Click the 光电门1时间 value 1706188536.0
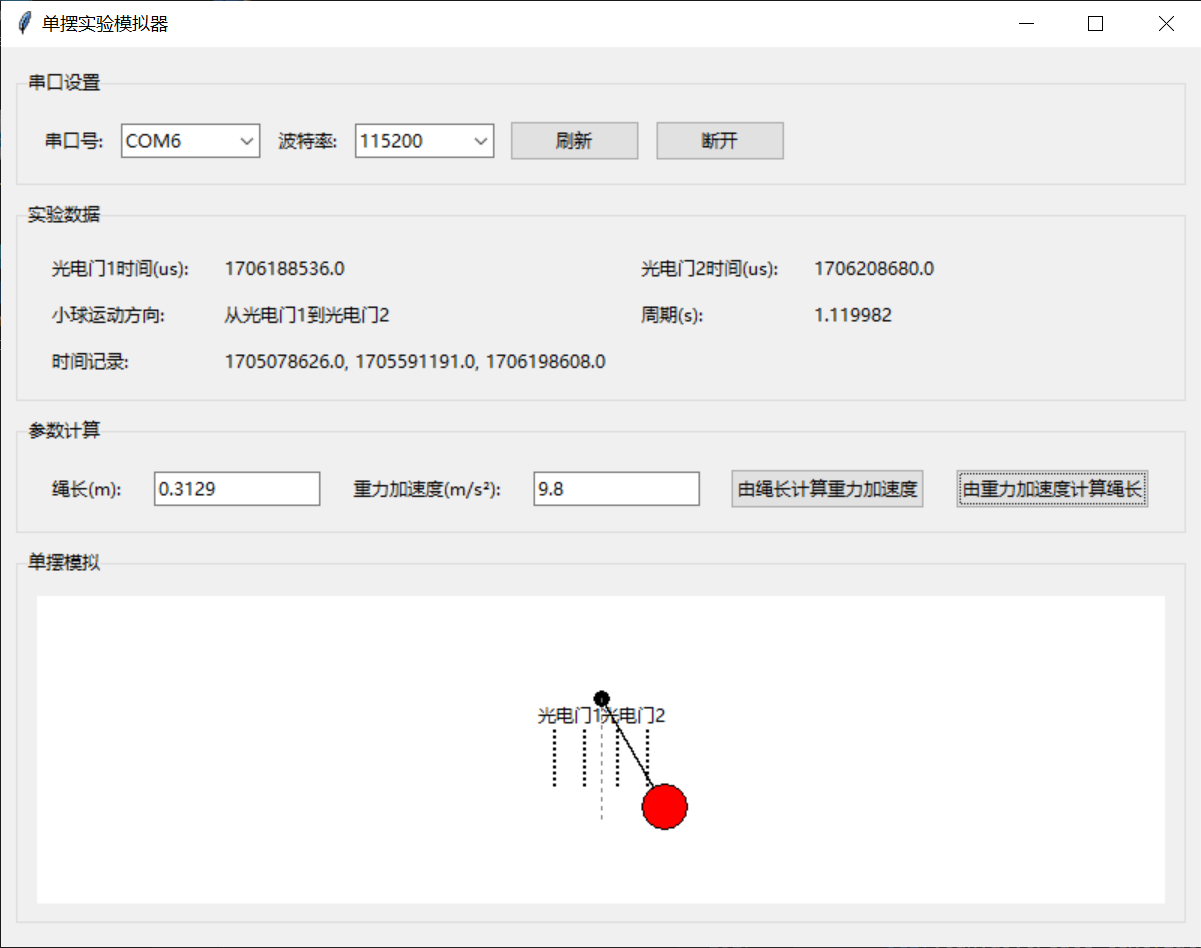 click(284, 268)
